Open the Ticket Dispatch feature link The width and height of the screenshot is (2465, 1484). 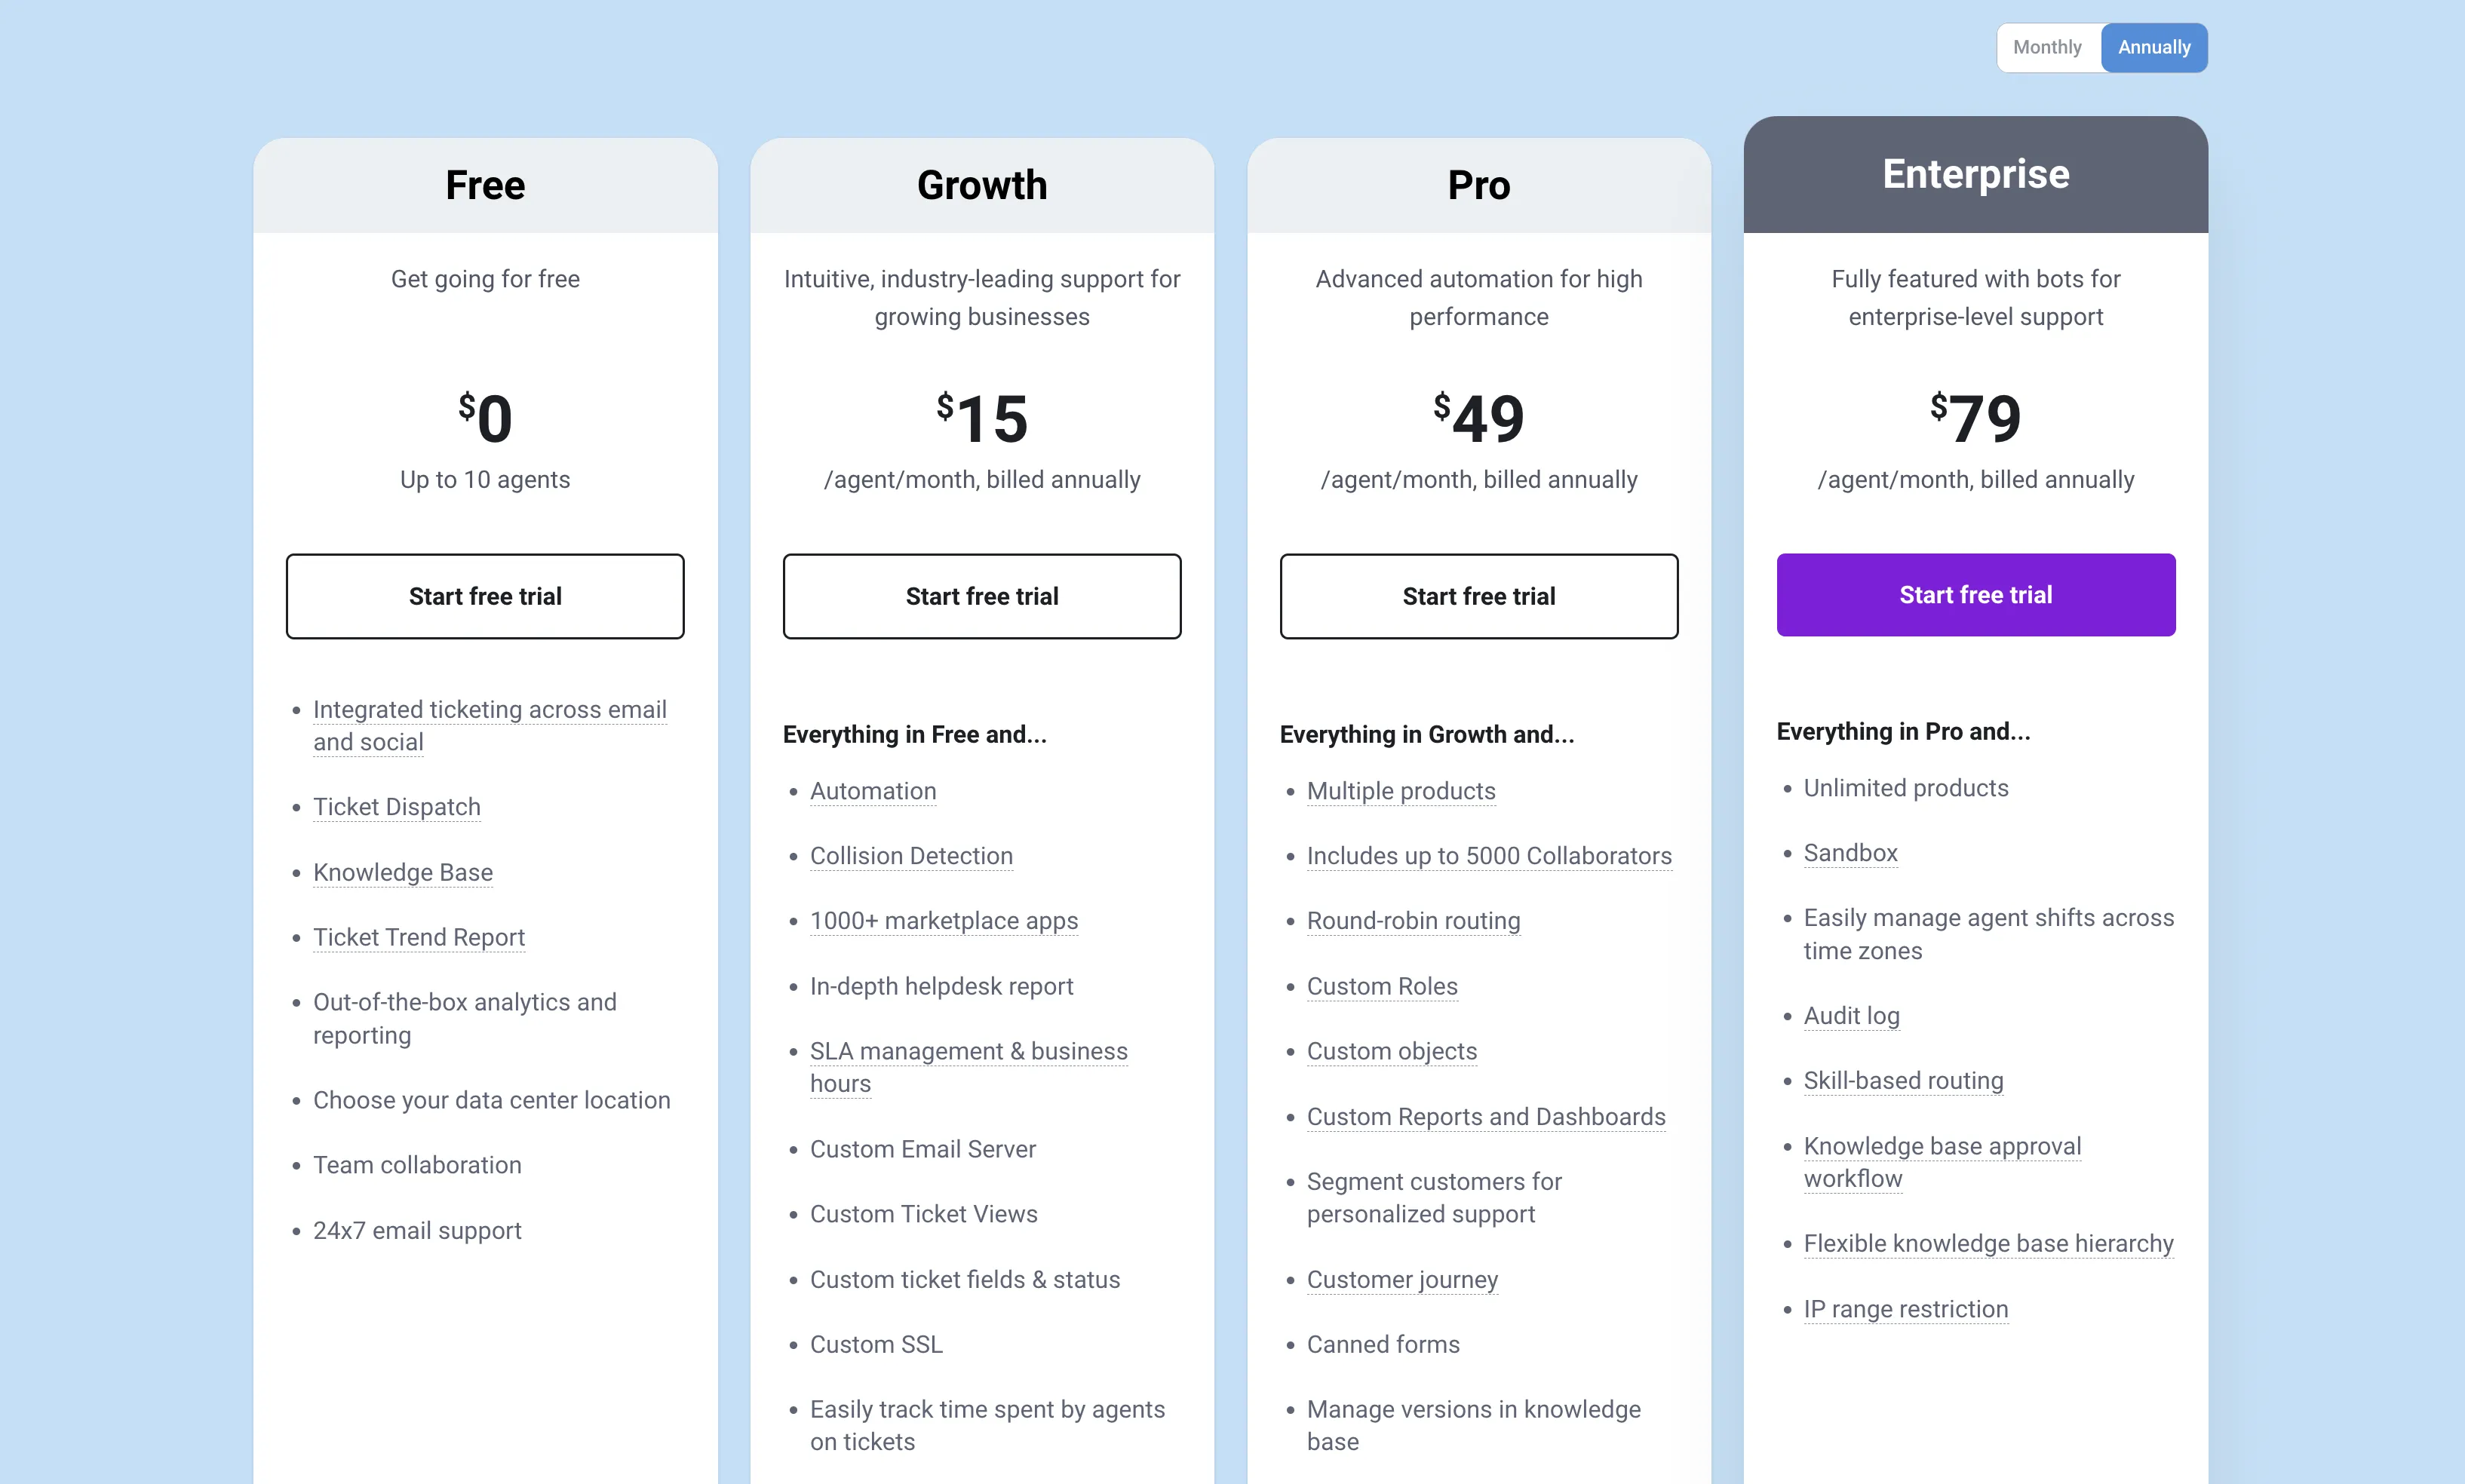(397, 807)
